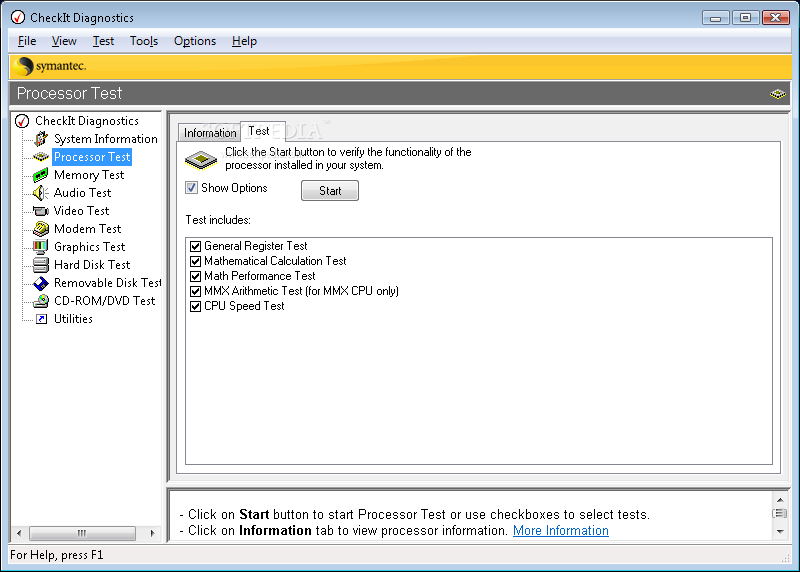Click the Hard Disk Test drive icon
800x572 pixels.
point(41,265)
